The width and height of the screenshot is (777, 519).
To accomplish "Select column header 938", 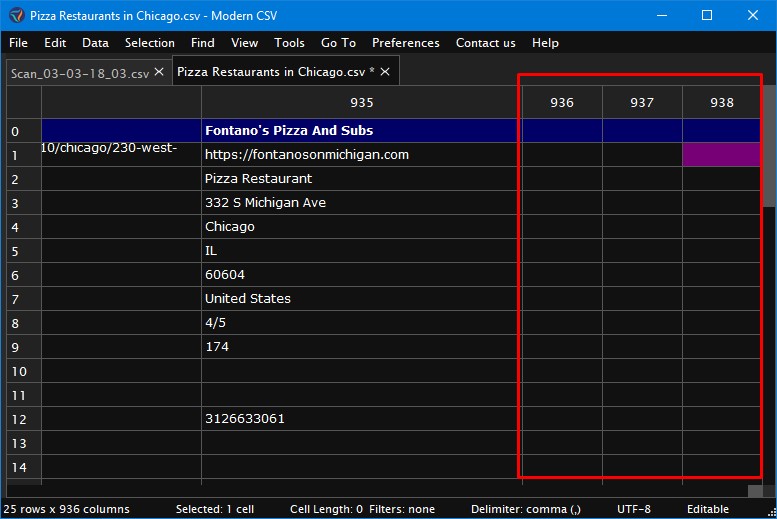I will tap(722, 103).
